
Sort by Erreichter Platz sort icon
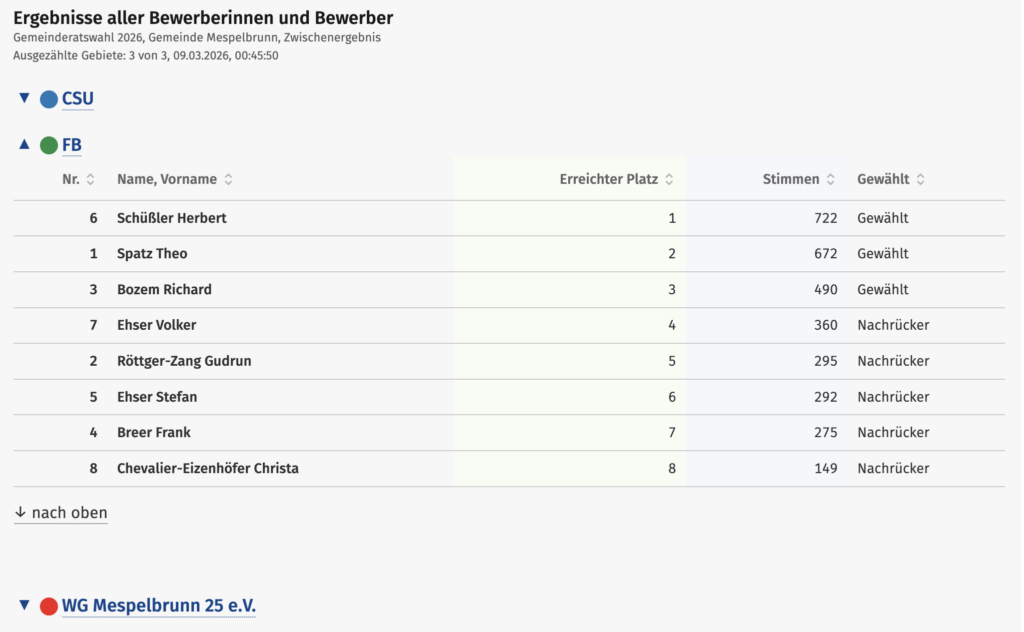[x=669, y=180]
